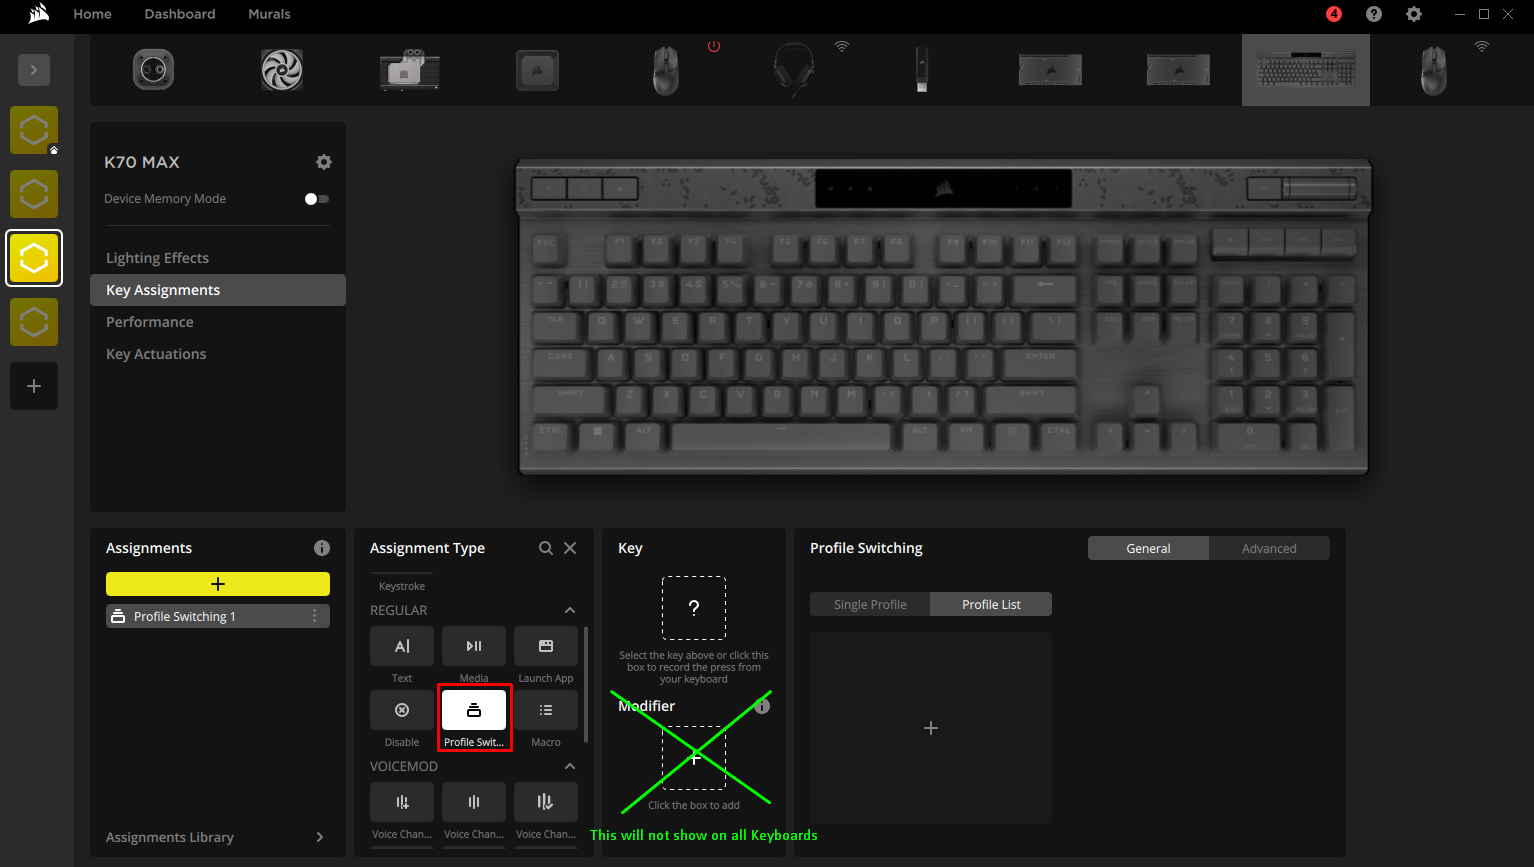Select the Profile List option

[990, 604]
